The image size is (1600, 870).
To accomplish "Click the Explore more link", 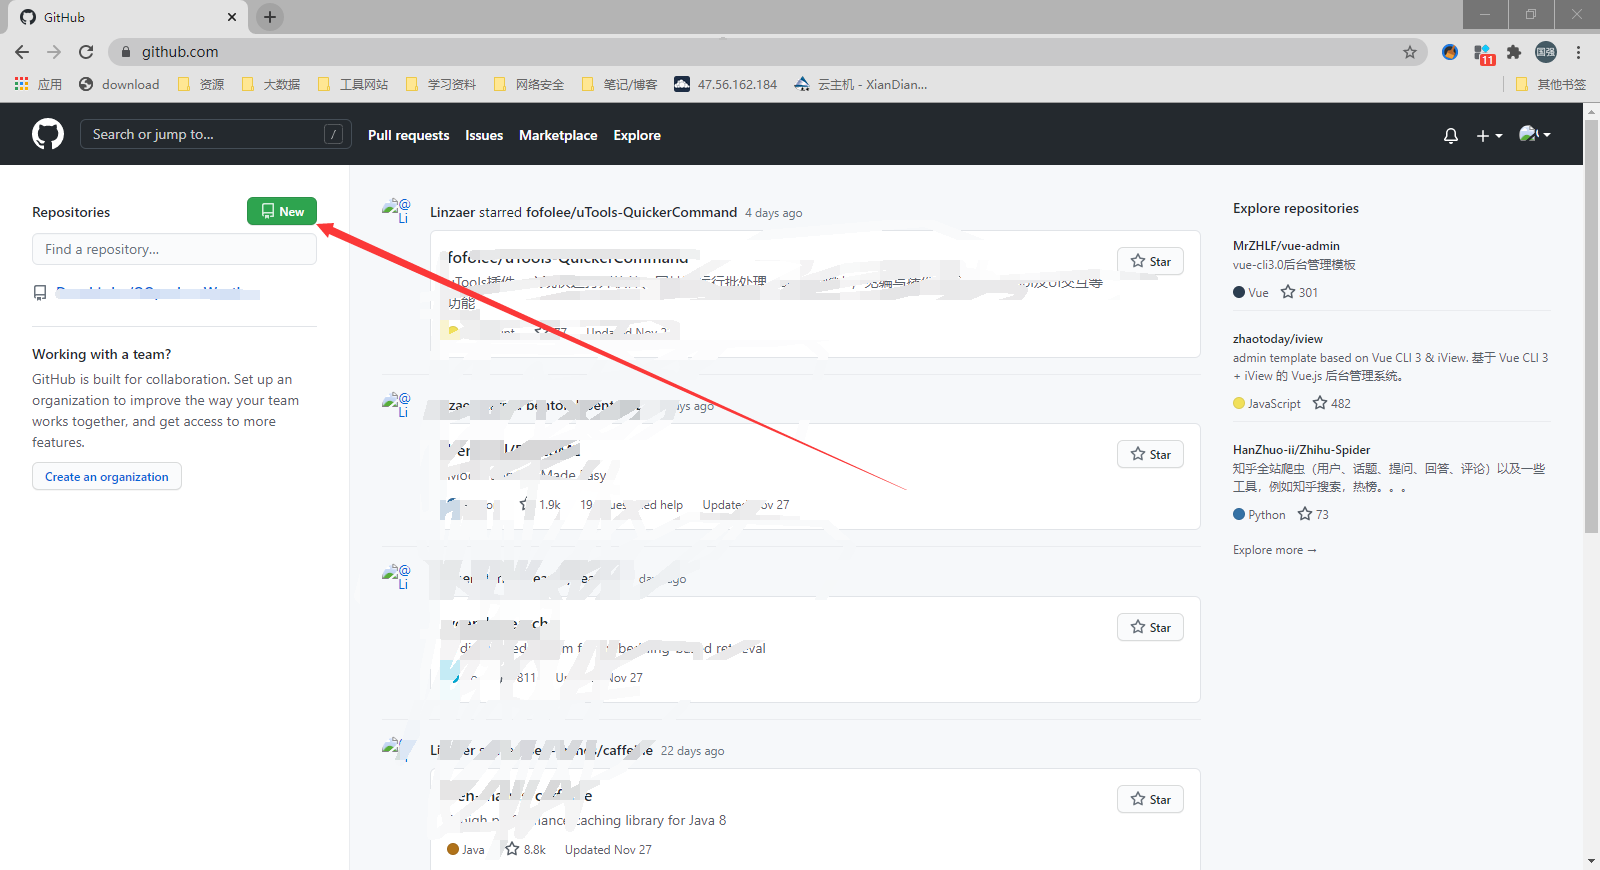I will [x=1275, y=550].
